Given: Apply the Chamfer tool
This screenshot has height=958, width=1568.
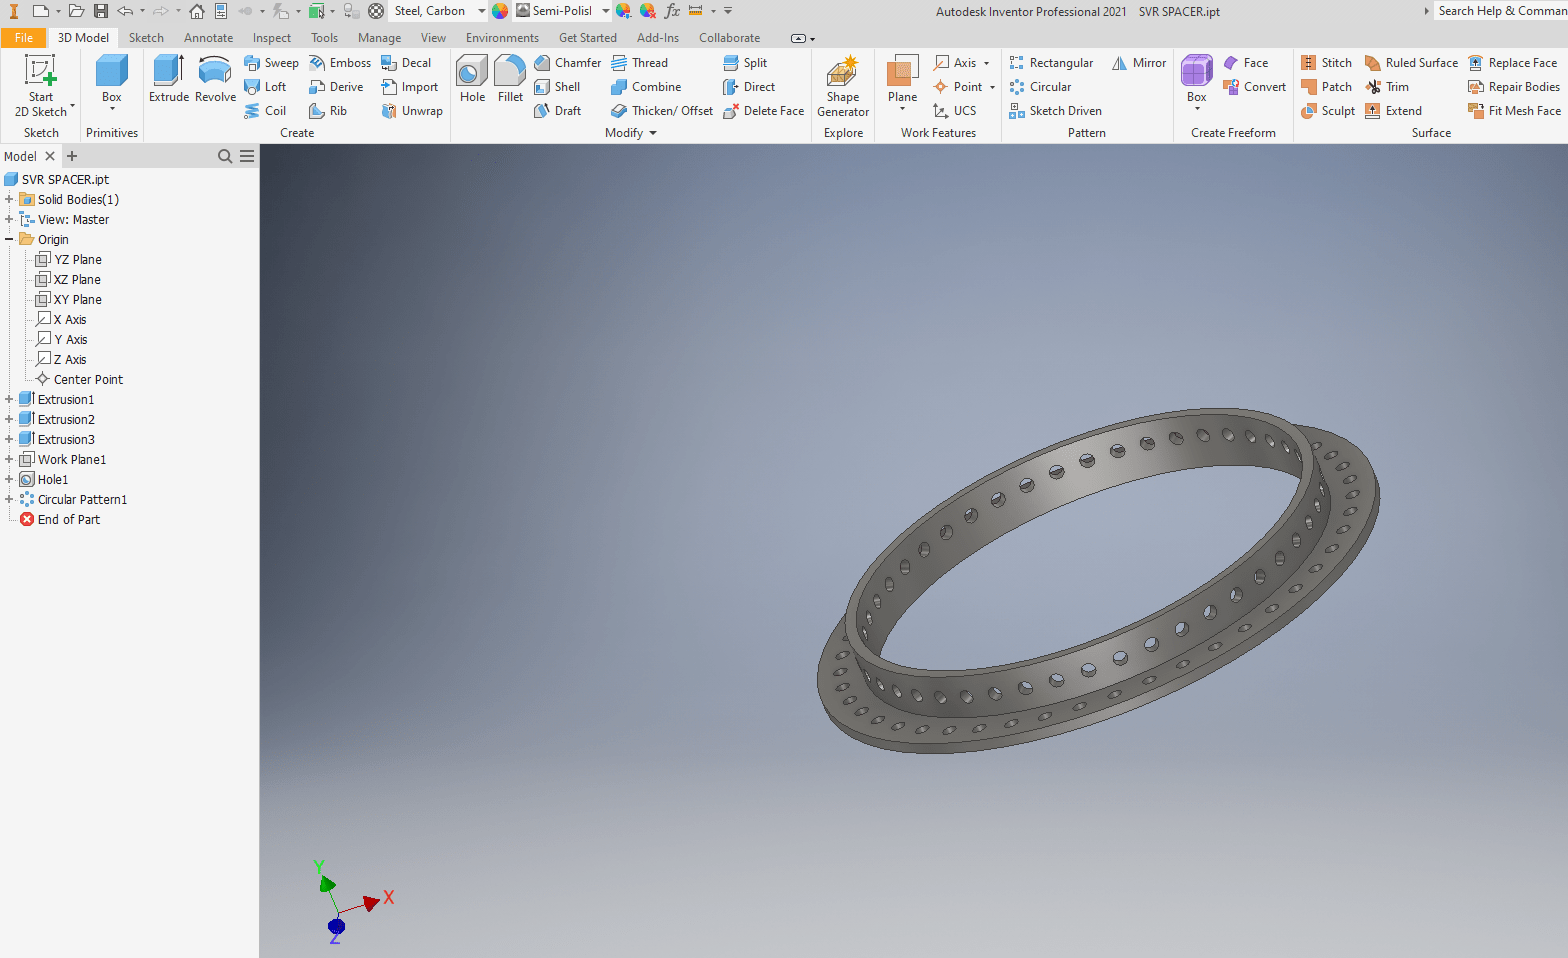Looking at the screenshot, I should click(567, 63).
